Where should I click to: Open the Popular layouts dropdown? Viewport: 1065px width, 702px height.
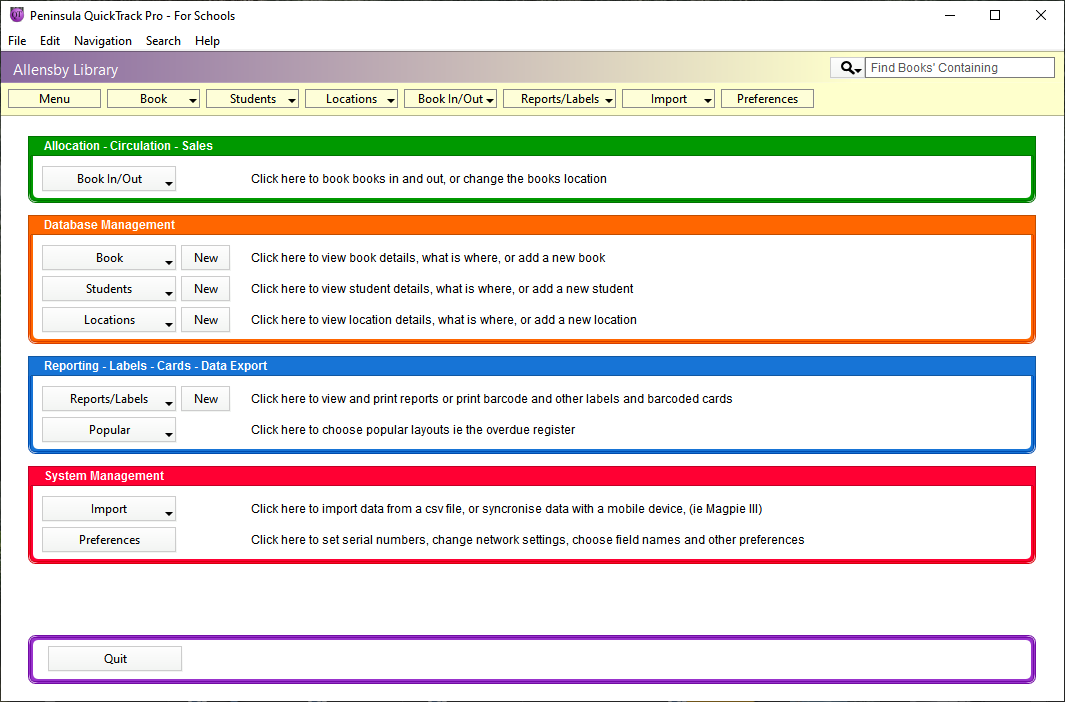pos(109,430)
